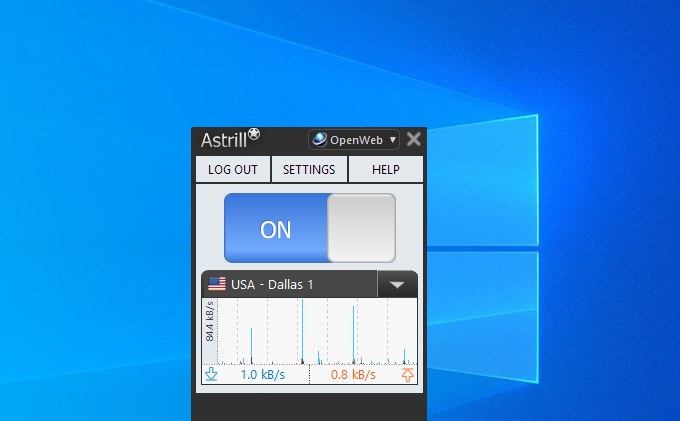The image size is (680, 421).
Task: Click the 0.8 kB/s upload speed readout
Action: click(x=353, y=375)
